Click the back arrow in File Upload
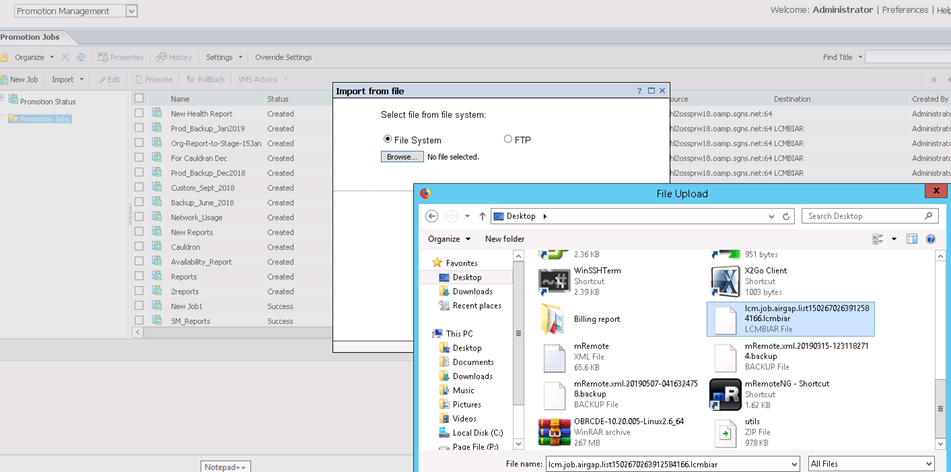Screen dimensions: 951x472 [432, 216]
